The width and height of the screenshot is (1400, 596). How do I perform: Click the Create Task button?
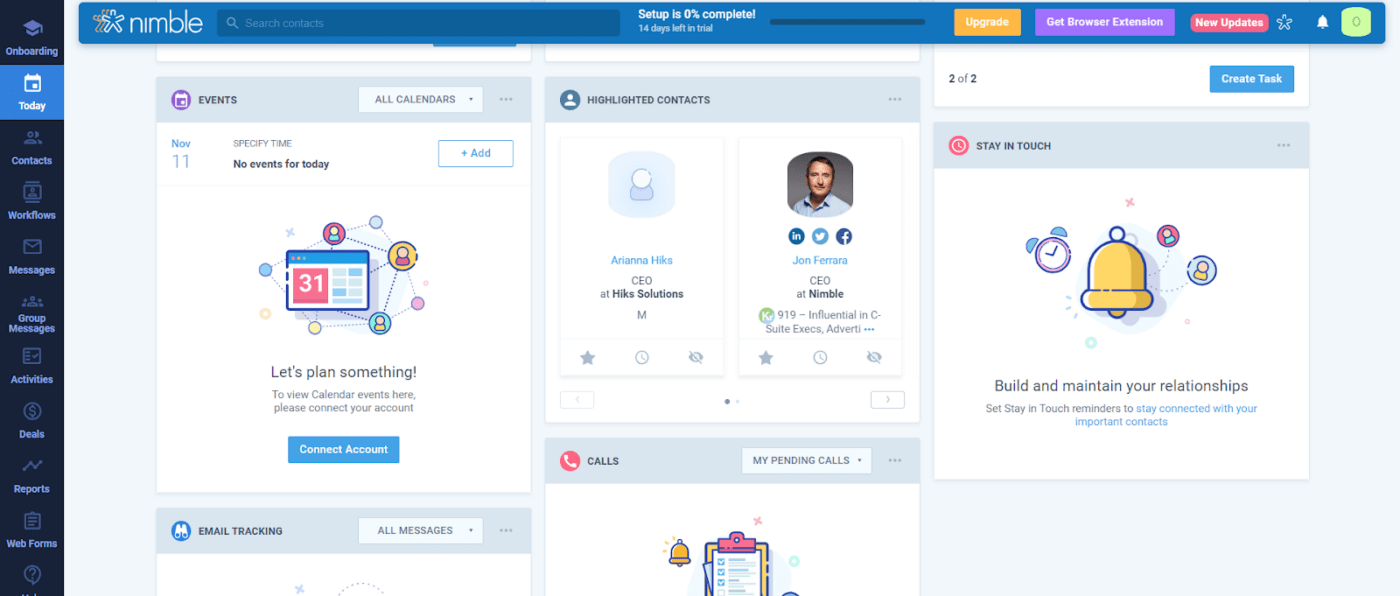pos(1251,79)
